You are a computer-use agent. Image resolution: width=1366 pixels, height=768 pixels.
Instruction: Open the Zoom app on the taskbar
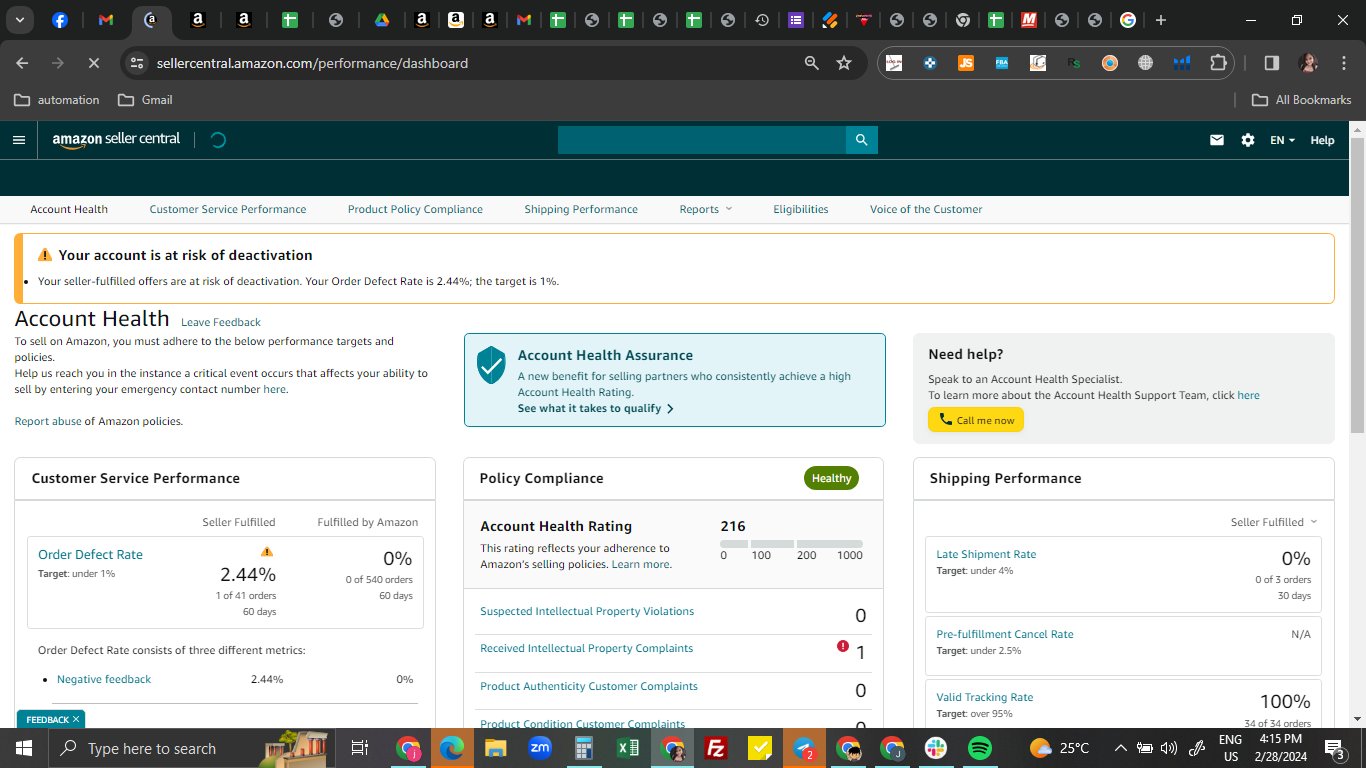[540, 748]
